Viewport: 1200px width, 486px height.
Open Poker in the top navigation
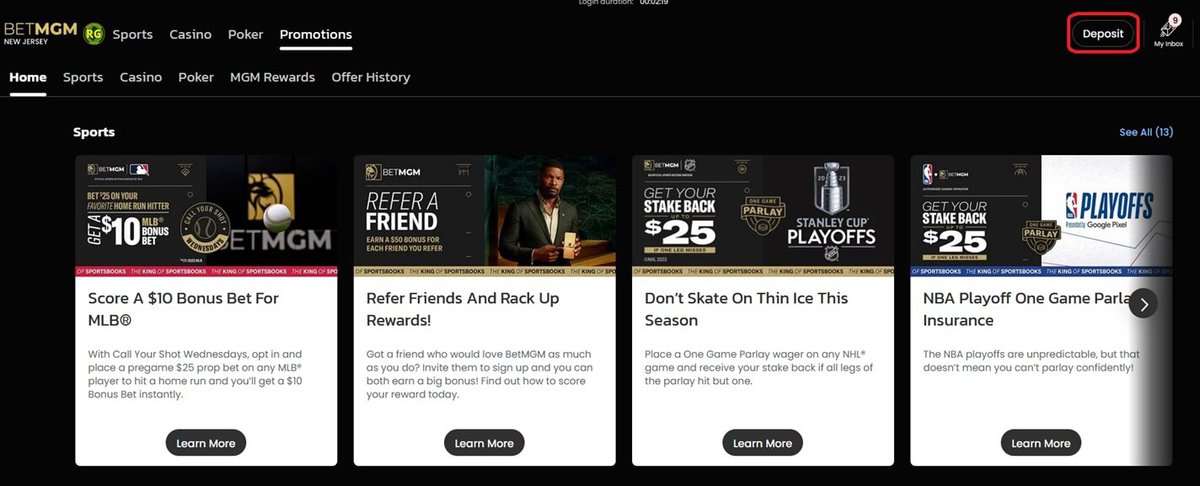click(x=246, y=34)
